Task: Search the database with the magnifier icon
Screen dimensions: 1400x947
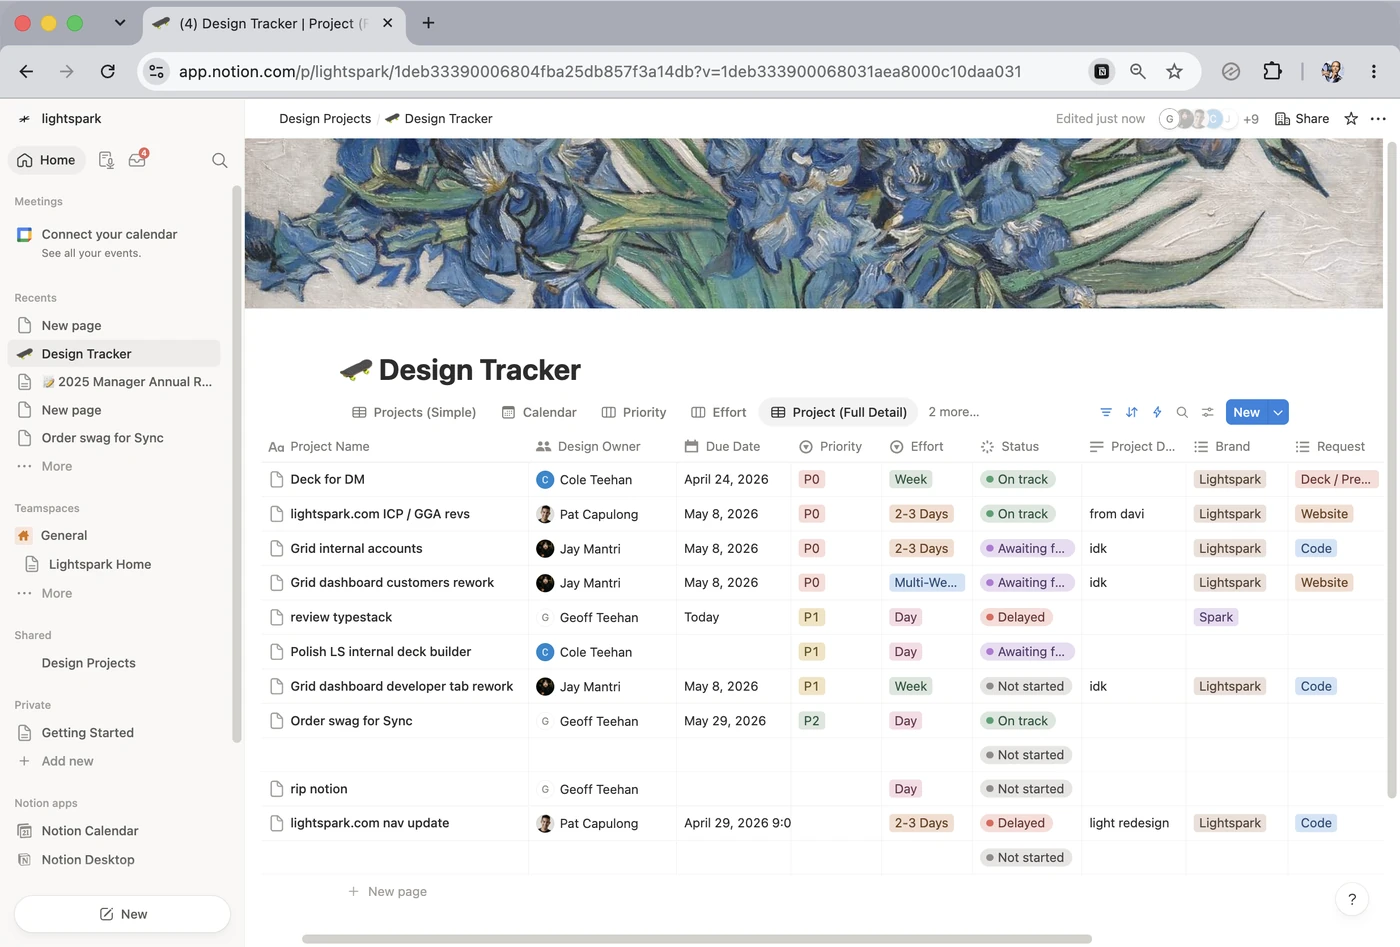Action: pyautogui.click(x=1182, y=412)
